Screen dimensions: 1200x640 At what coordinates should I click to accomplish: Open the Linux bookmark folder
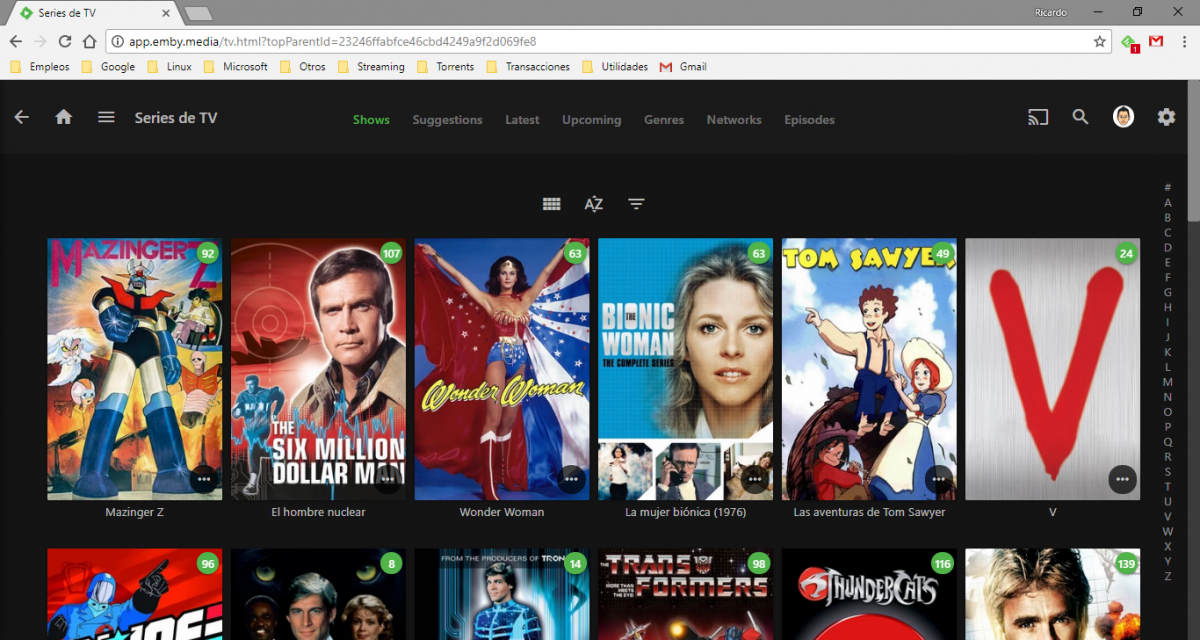[169, 67]
